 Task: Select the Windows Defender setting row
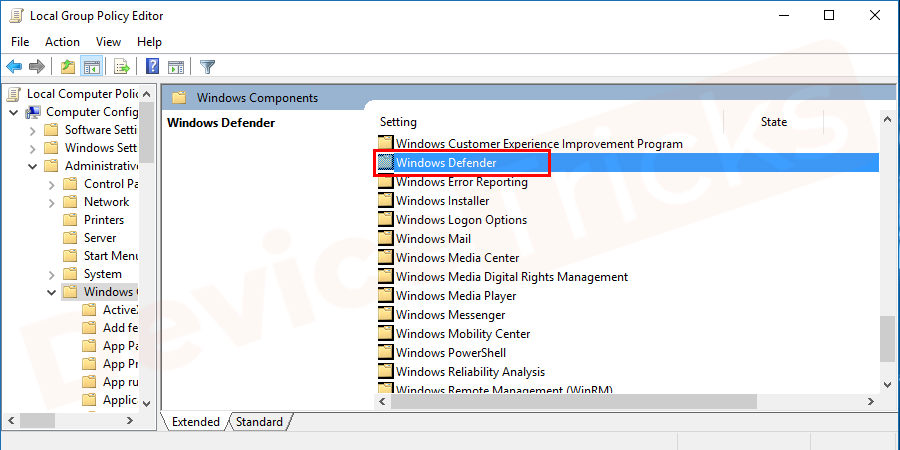tap(627, 163)
